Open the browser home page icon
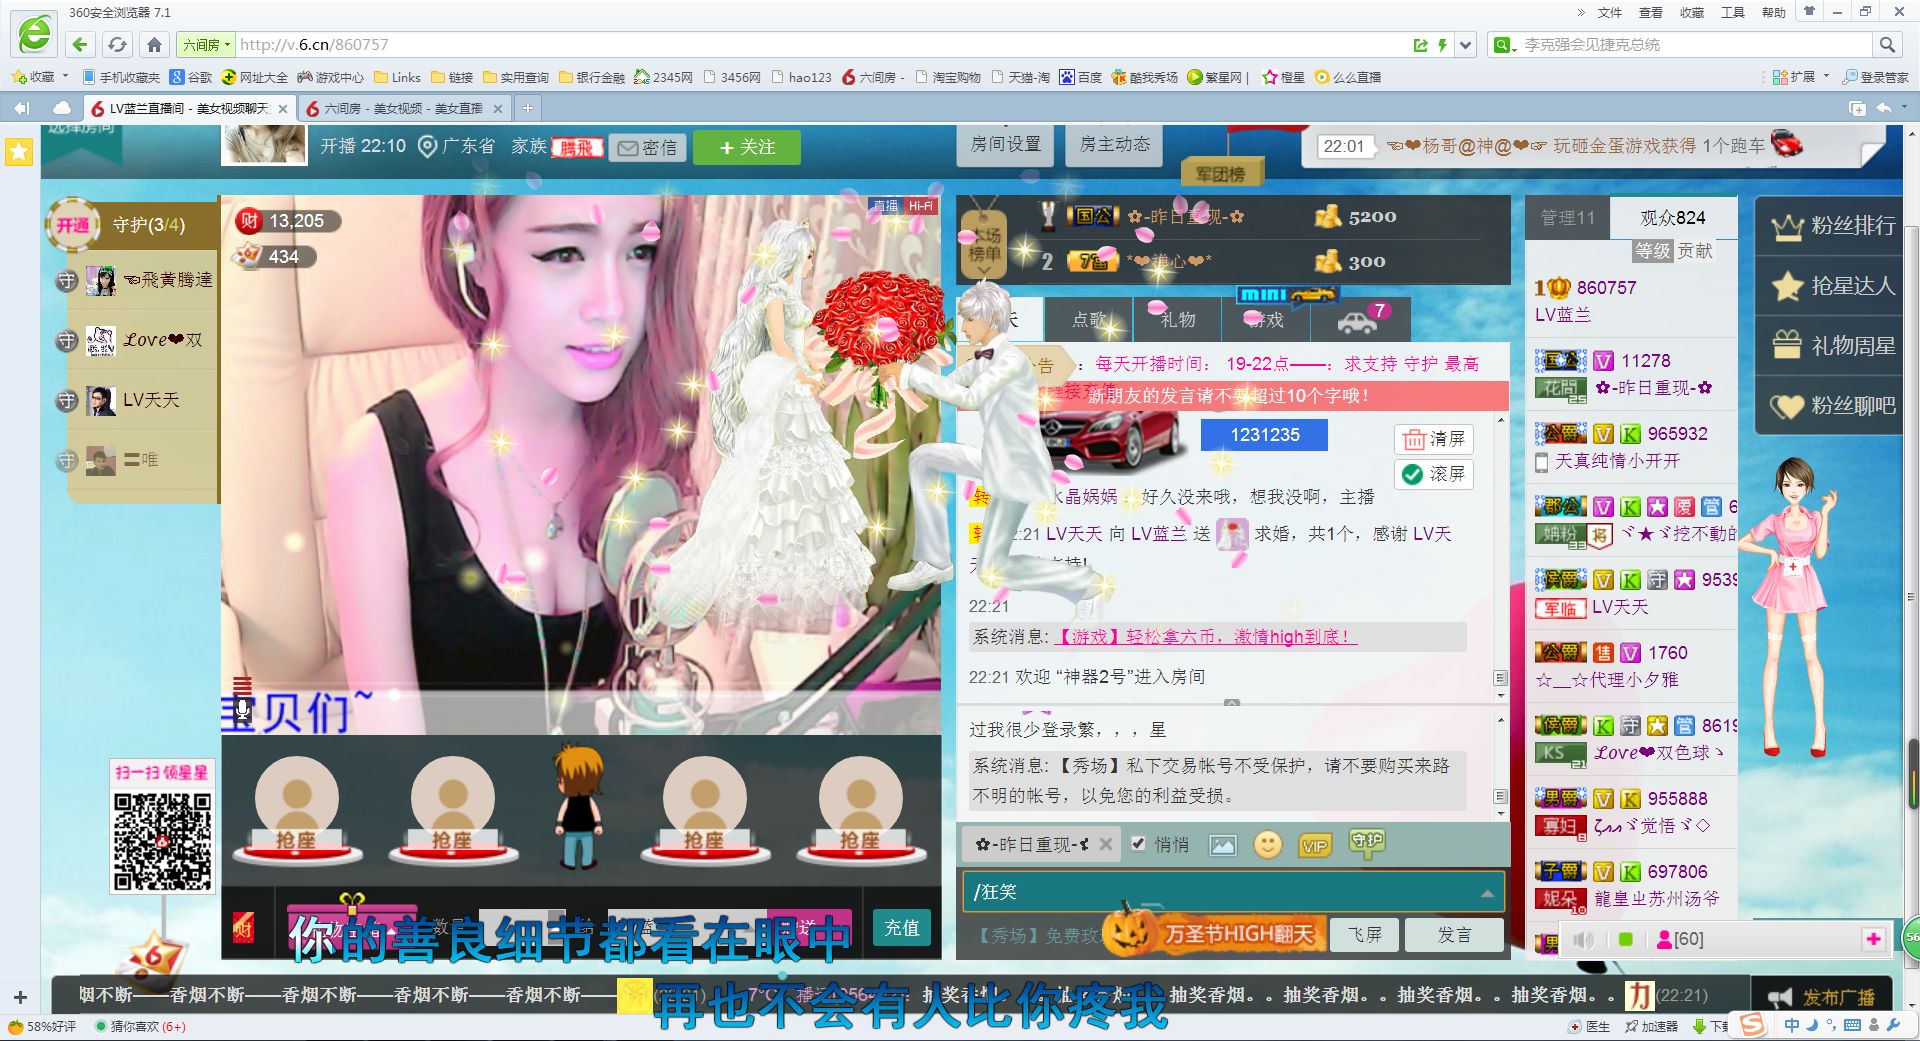This screenshot has height=1041, width=1920. (x=154, y=45)
